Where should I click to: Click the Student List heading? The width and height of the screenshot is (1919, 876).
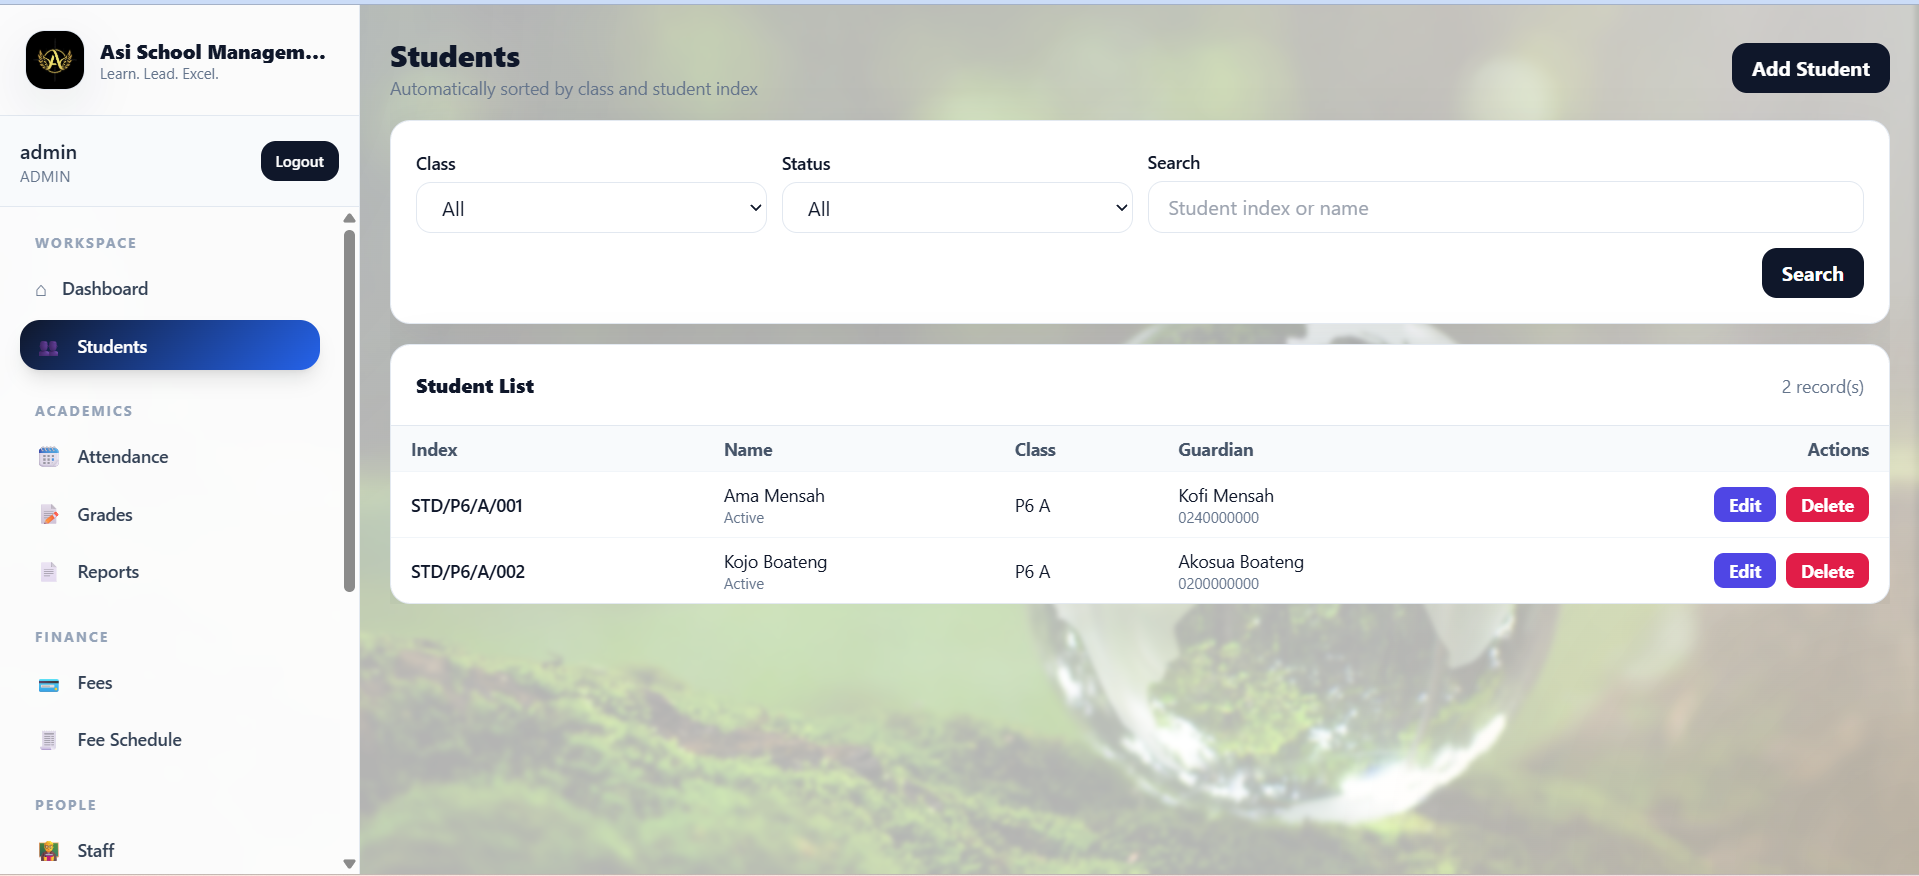click(475, 386)
